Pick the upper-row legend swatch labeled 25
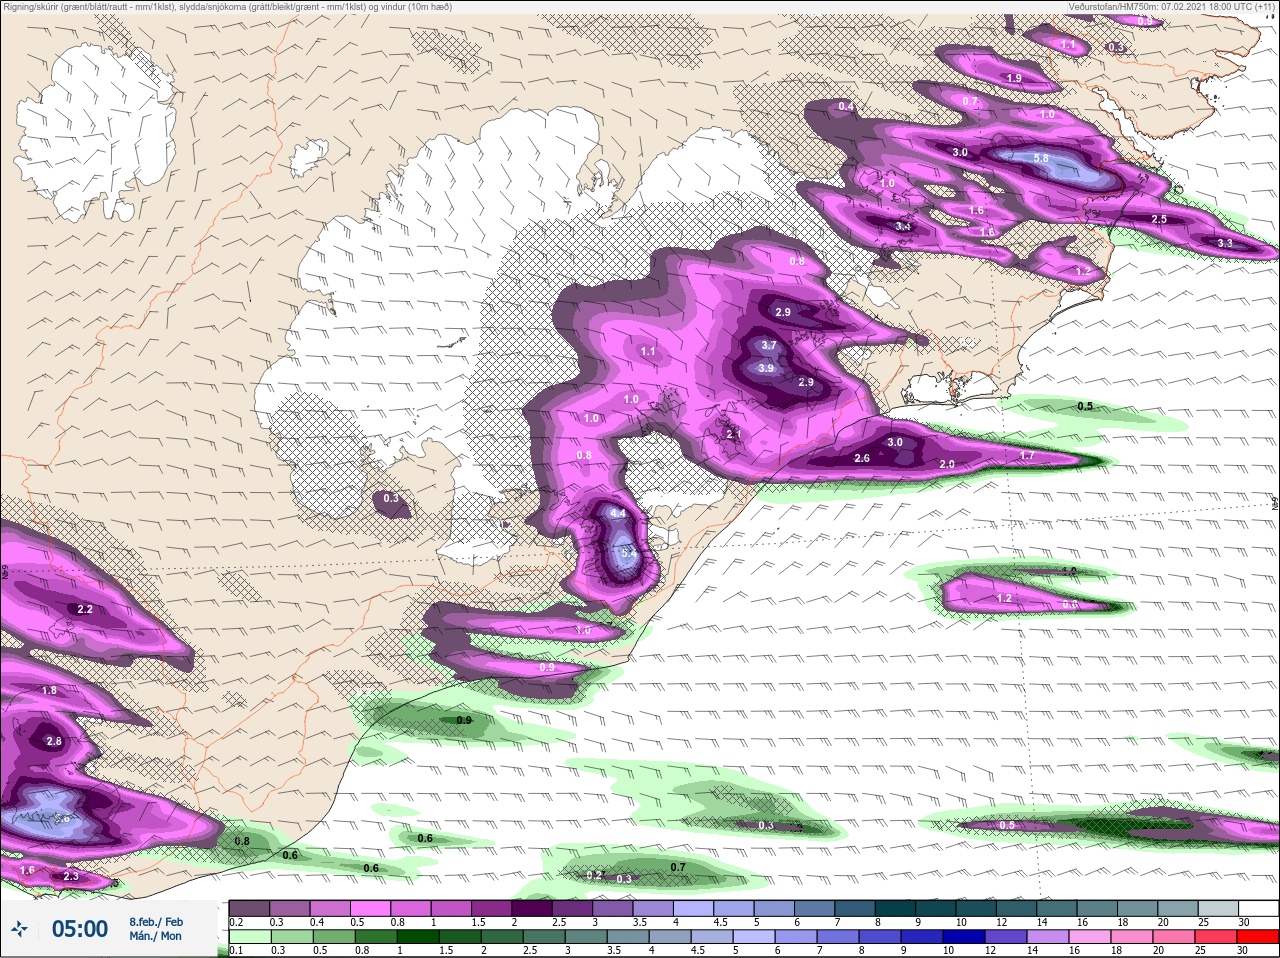1280x958 pixels. pyautogui.click(x=1220, y=908)
